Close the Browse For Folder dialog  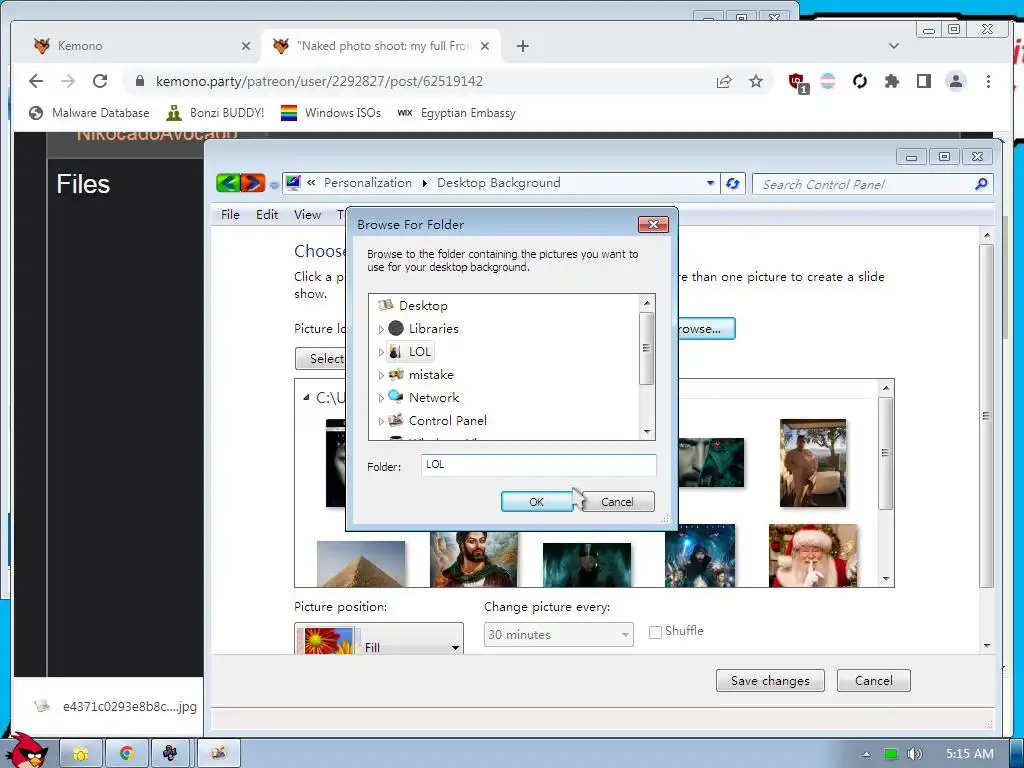coord(653,225)
